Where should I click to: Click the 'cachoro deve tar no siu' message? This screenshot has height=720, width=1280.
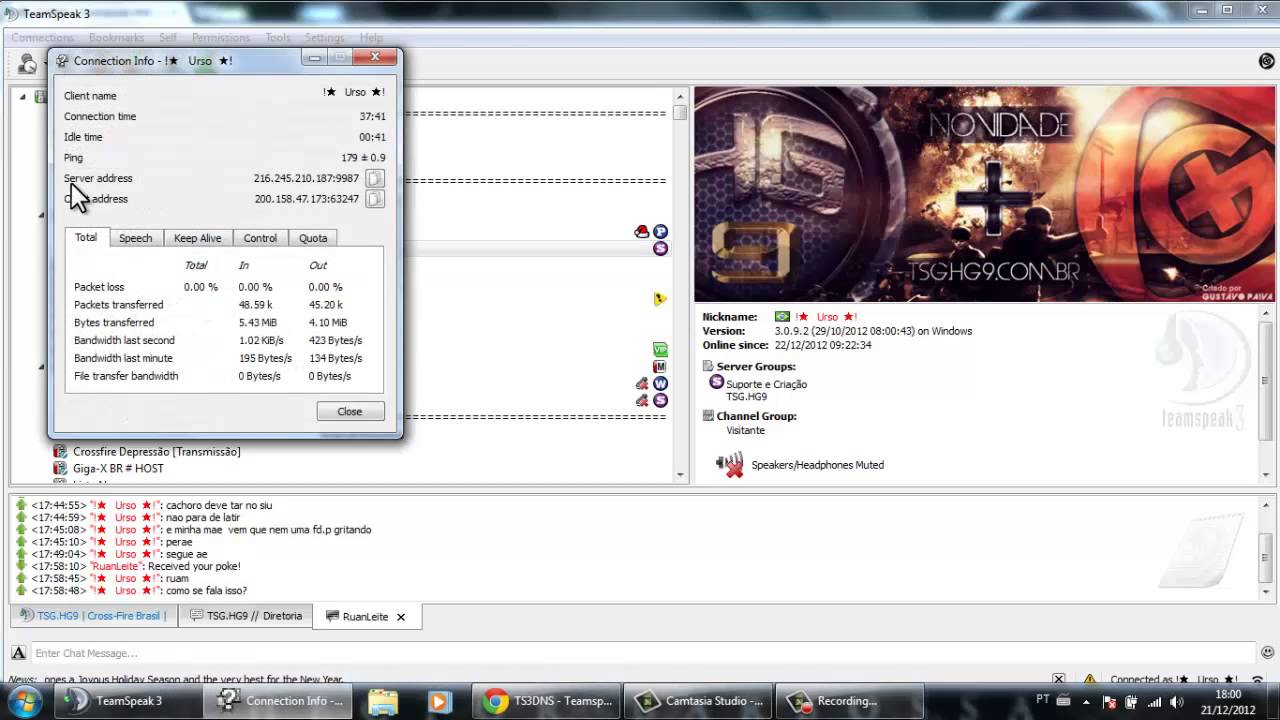pos(219,506)
